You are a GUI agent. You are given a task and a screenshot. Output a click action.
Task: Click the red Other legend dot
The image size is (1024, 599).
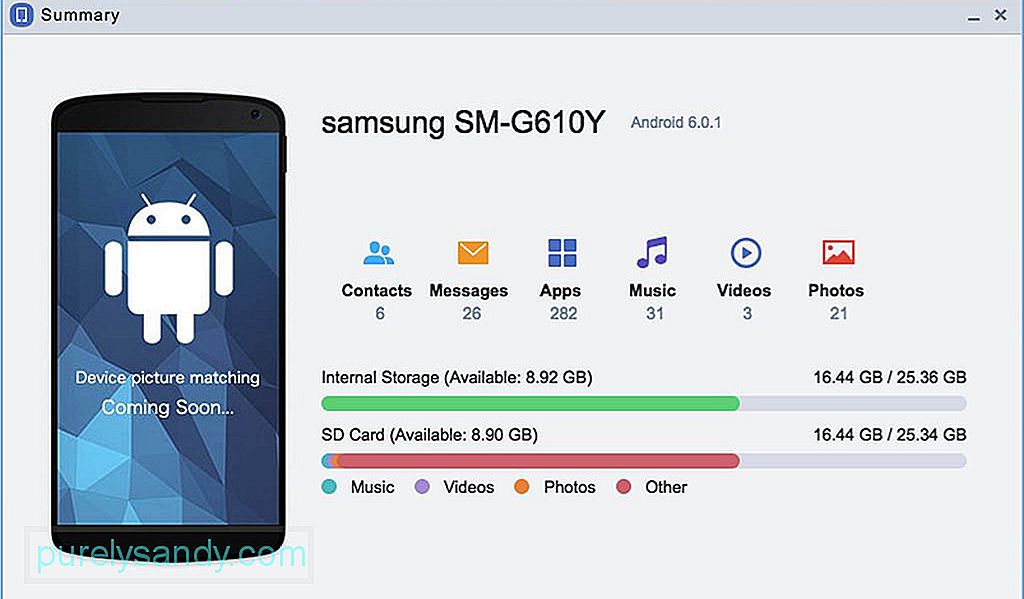624,487
